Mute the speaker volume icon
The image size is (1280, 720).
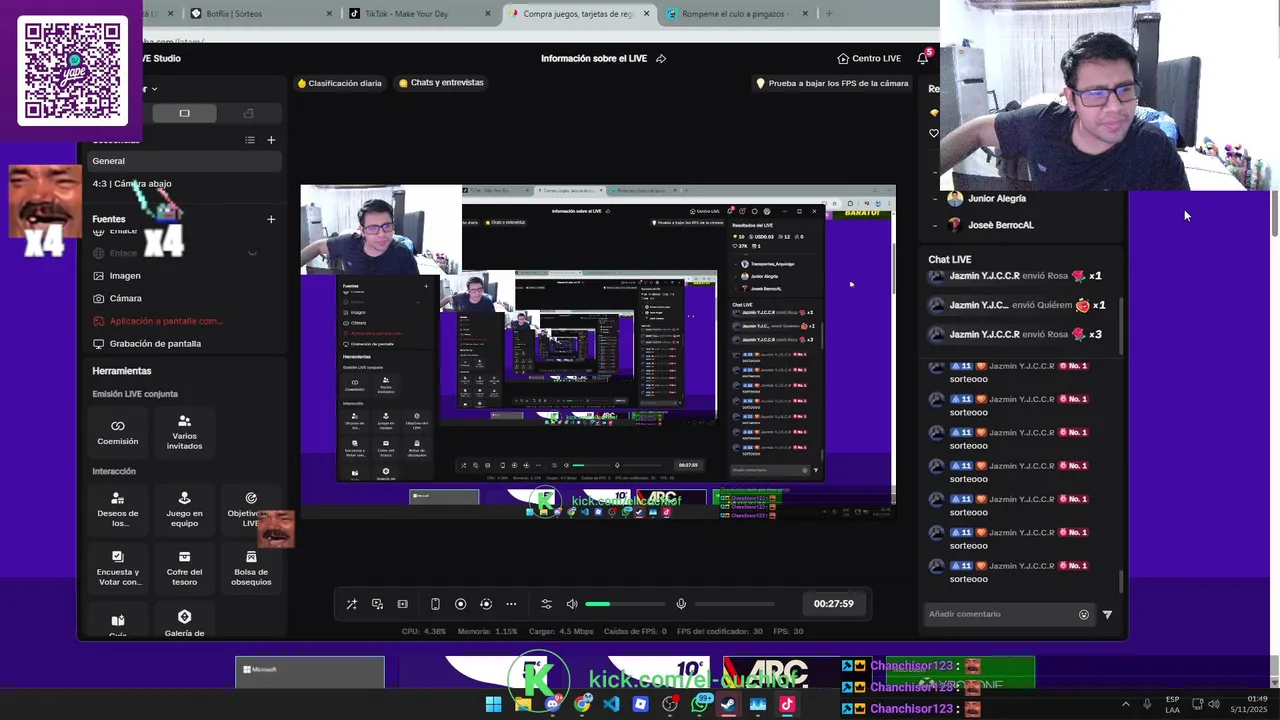572,604
